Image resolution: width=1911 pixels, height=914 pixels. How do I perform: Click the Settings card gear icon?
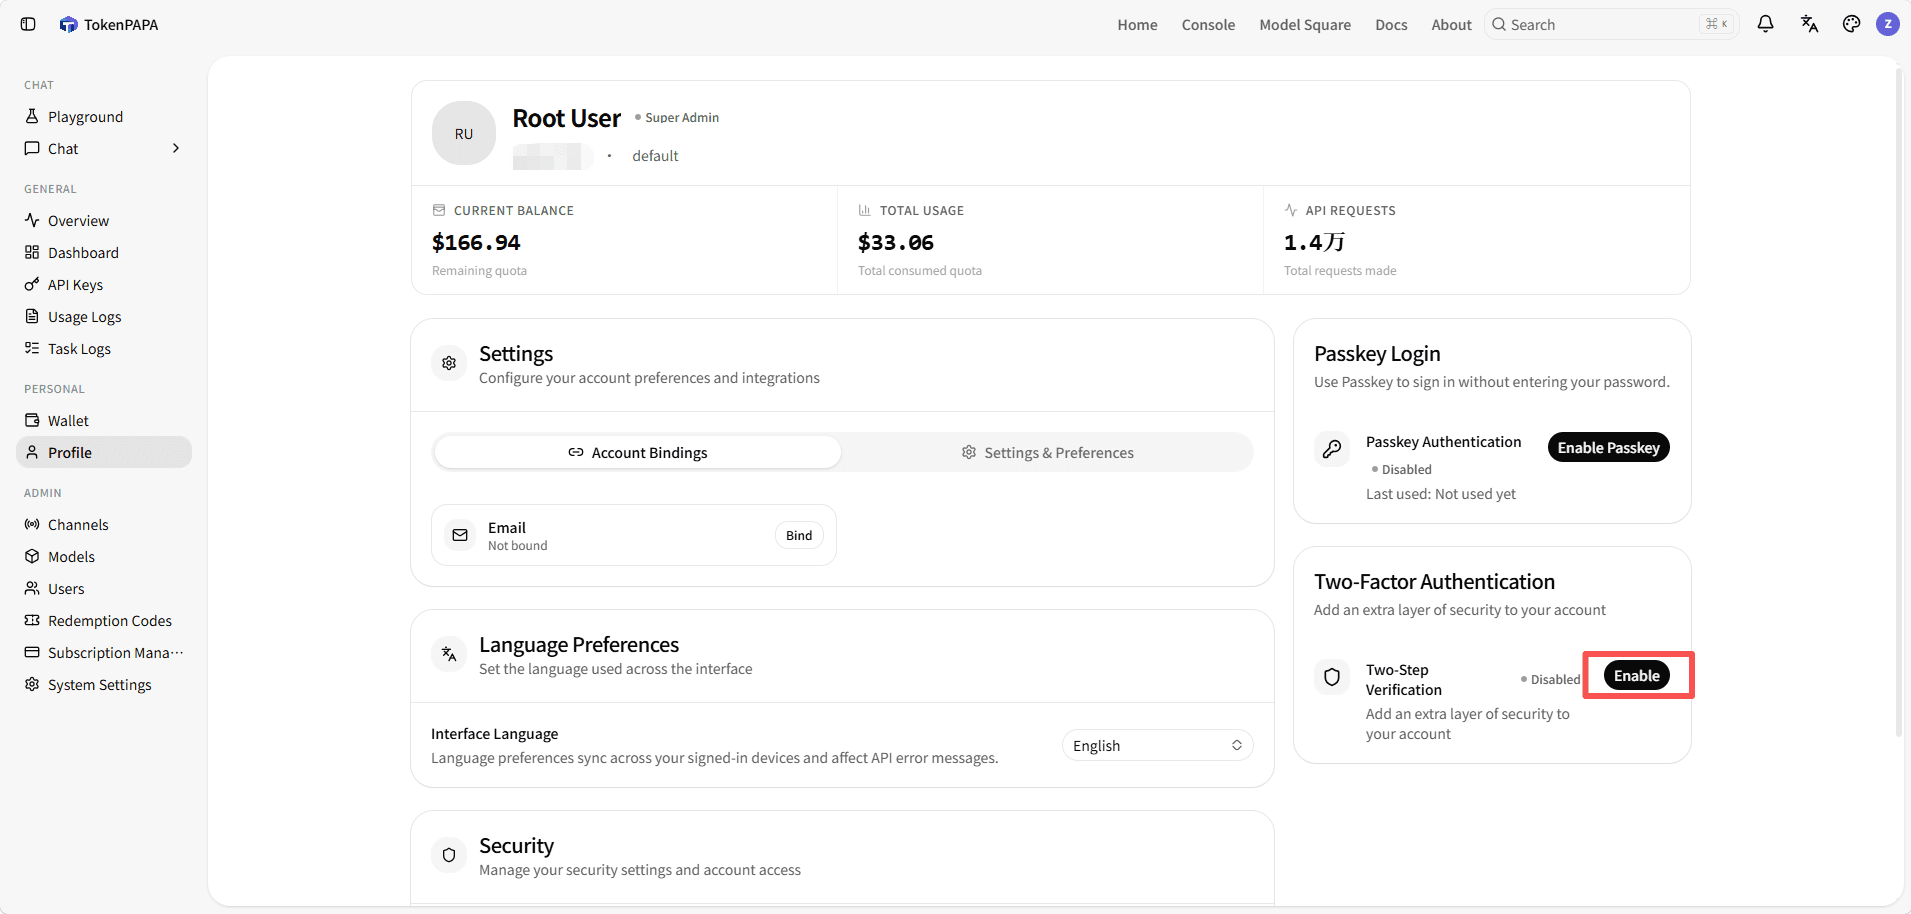pyautogui.click(x=449, y=363)
